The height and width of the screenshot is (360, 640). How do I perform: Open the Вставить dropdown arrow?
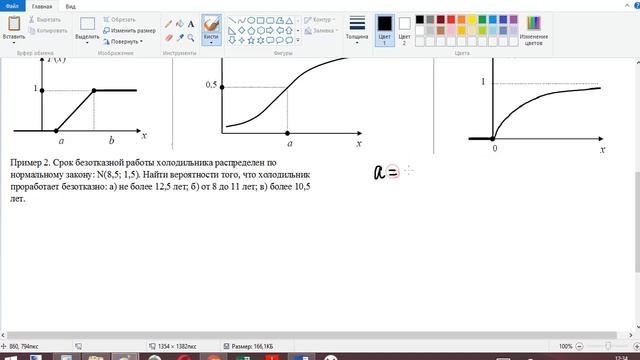[14, 43]
